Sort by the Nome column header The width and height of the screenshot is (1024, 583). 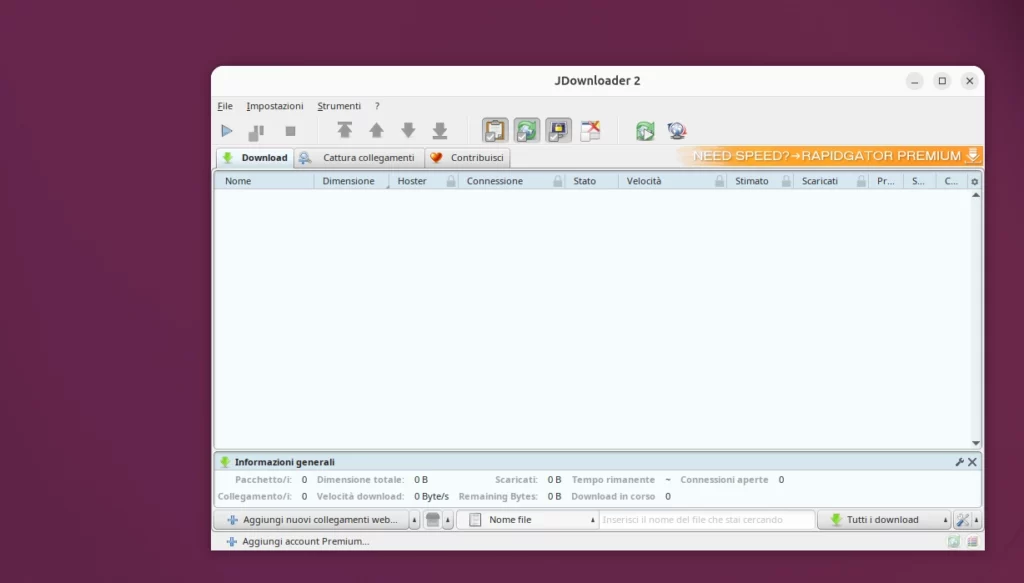264,181
